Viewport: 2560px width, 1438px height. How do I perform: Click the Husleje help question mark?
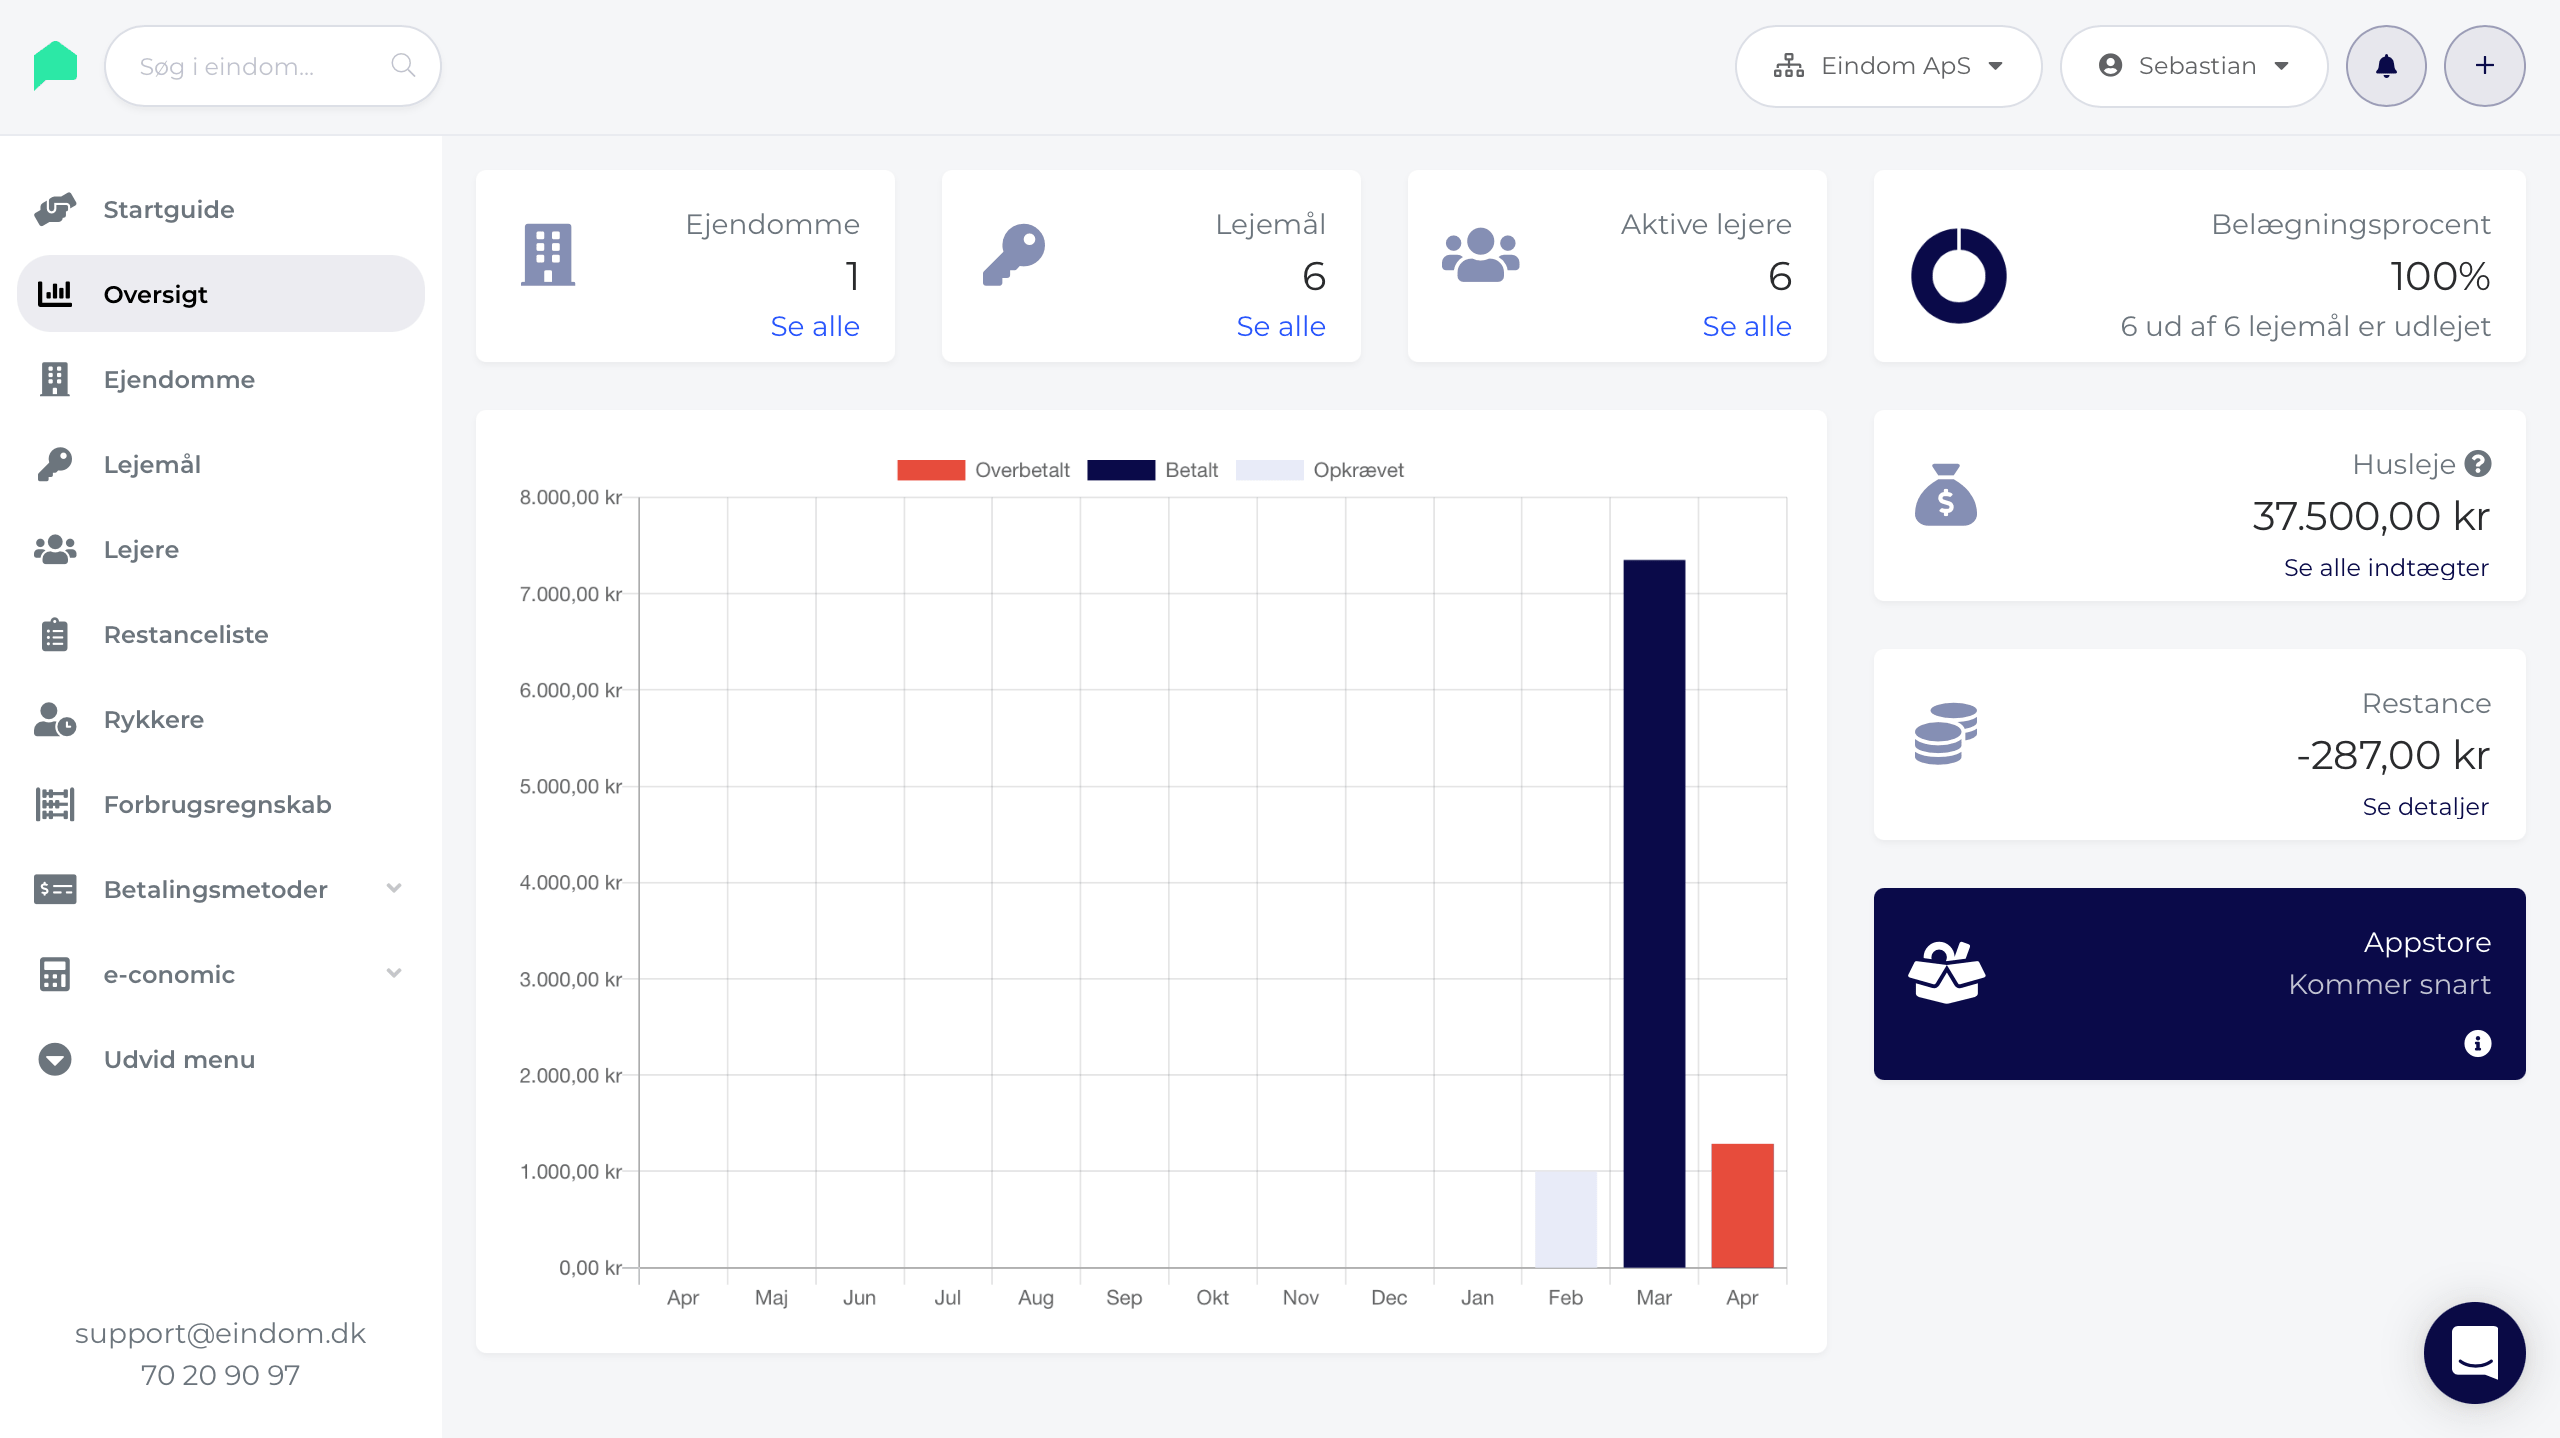(2478, 464)
